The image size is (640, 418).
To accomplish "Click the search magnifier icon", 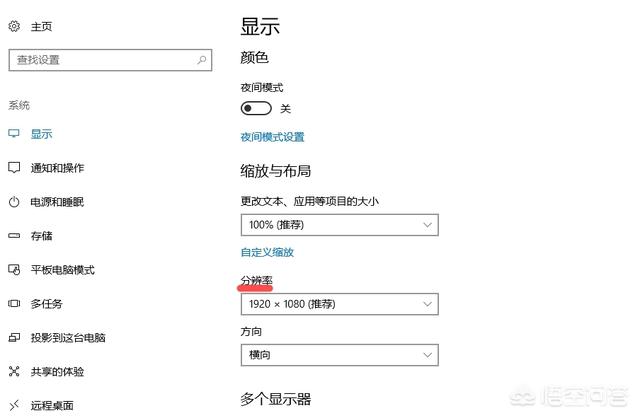I will pyautogui.click(x=202, y=60).
